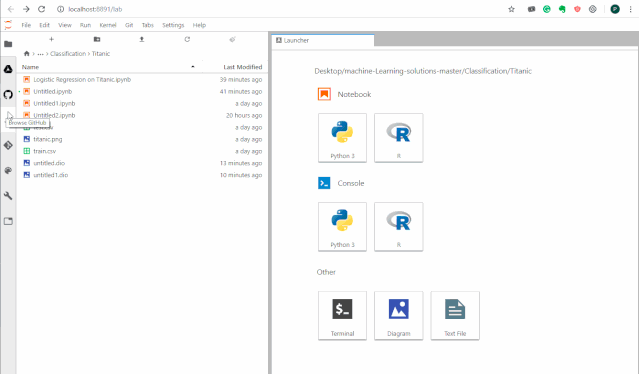Select Untitled2.ipynb file
Image resolution: width=639 pixels, height=374 pixels.
point(142,115)
